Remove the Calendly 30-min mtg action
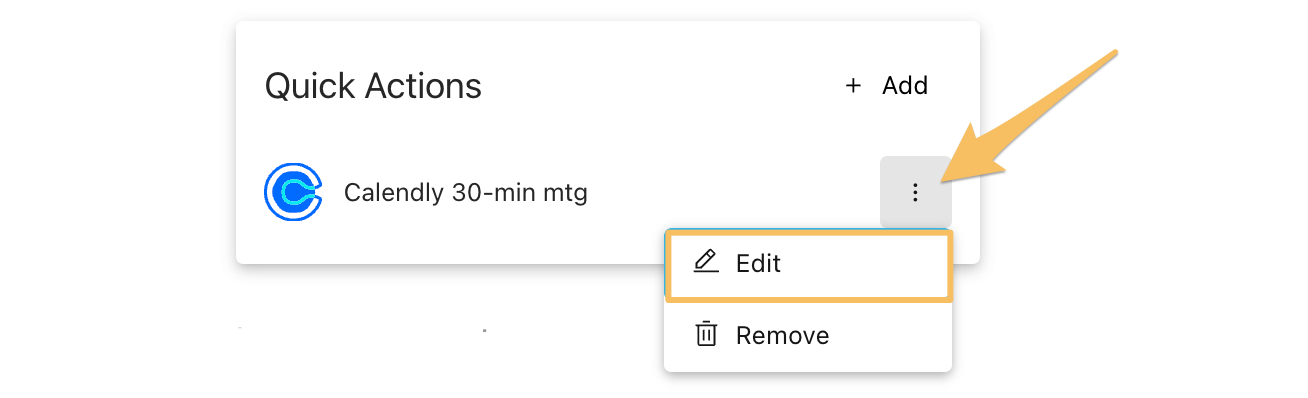This screenshot has height=398, width=1308. [808, 335]
